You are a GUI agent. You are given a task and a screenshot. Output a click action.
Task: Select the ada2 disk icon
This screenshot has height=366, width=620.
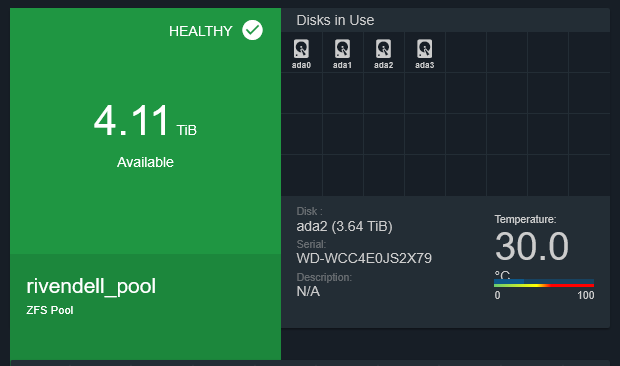click(384, 49)
